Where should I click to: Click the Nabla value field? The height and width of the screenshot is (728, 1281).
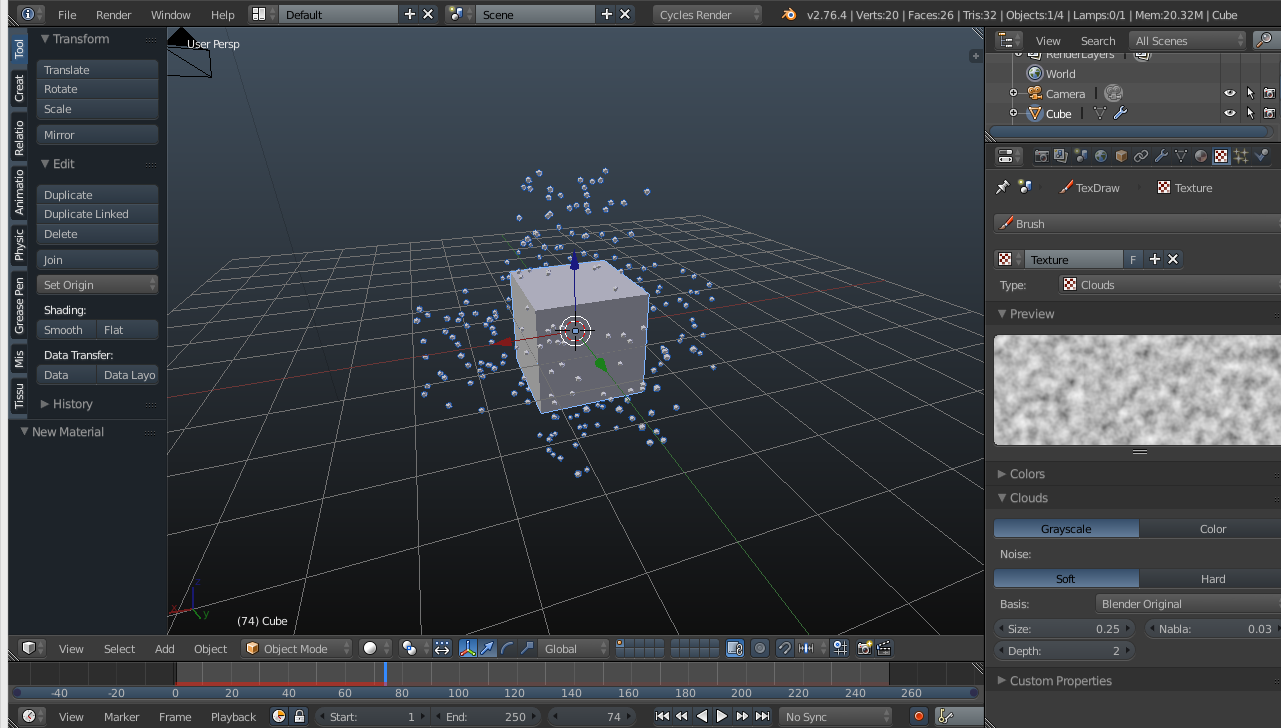1214,628
